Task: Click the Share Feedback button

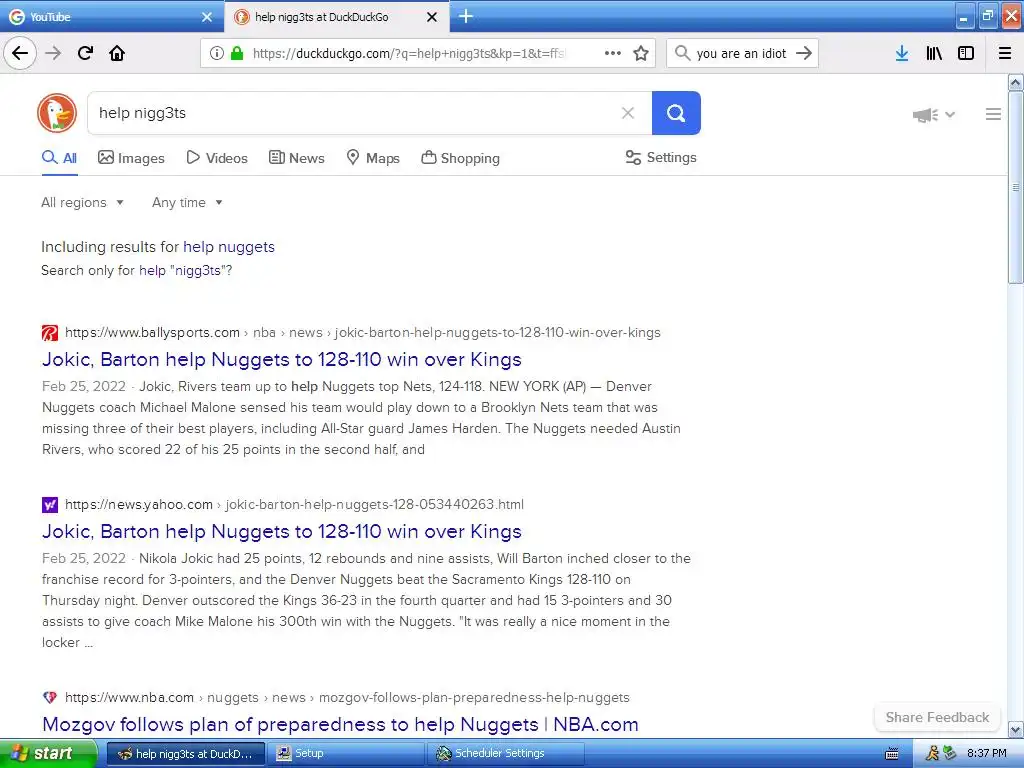Action: tap(937, 717)
